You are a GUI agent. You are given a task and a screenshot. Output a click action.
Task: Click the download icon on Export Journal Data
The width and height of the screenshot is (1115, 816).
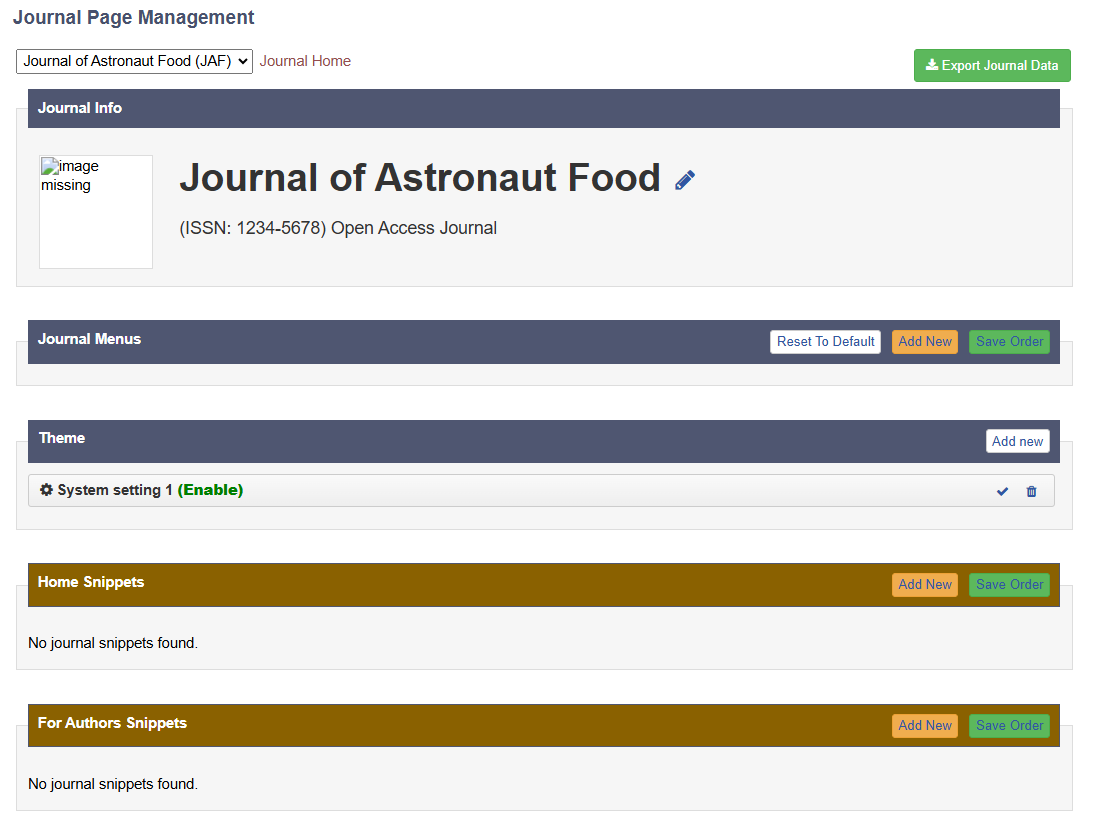(932, 65)
